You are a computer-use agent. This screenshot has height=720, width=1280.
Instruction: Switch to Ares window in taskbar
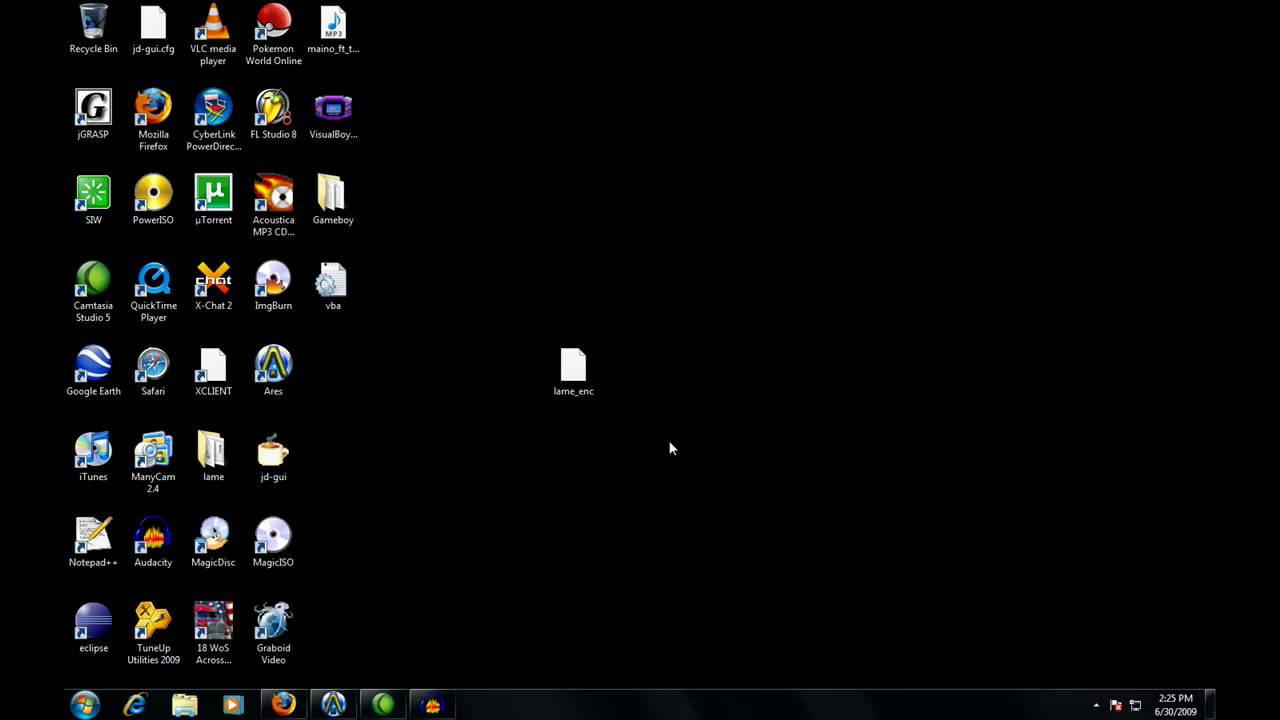pyautogui.click(x=333, y=705)
